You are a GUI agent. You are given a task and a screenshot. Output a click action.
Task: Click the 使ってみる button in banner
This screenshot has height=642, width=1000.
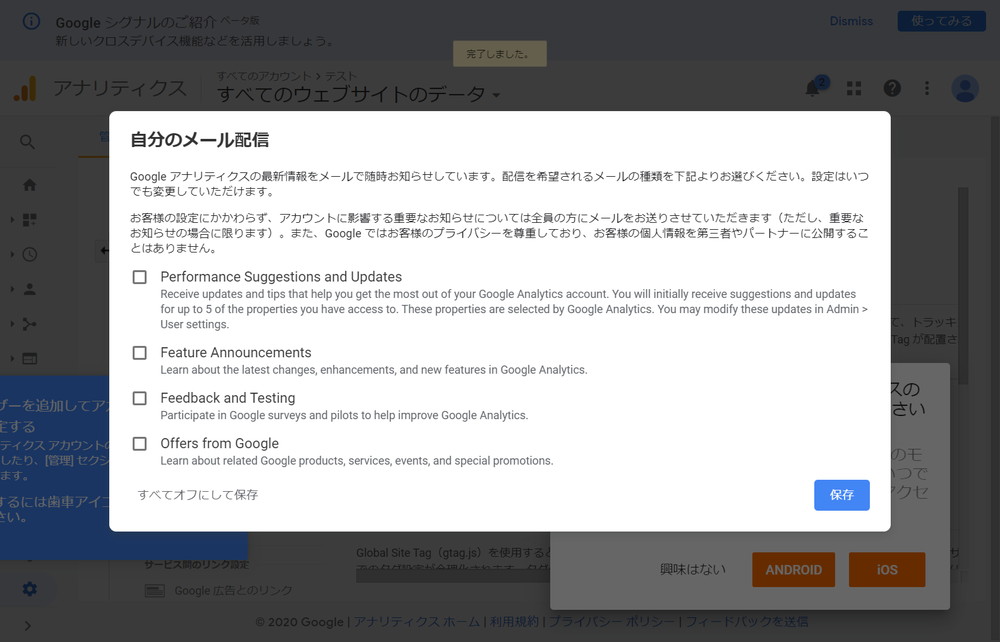(x=941, y=21)
